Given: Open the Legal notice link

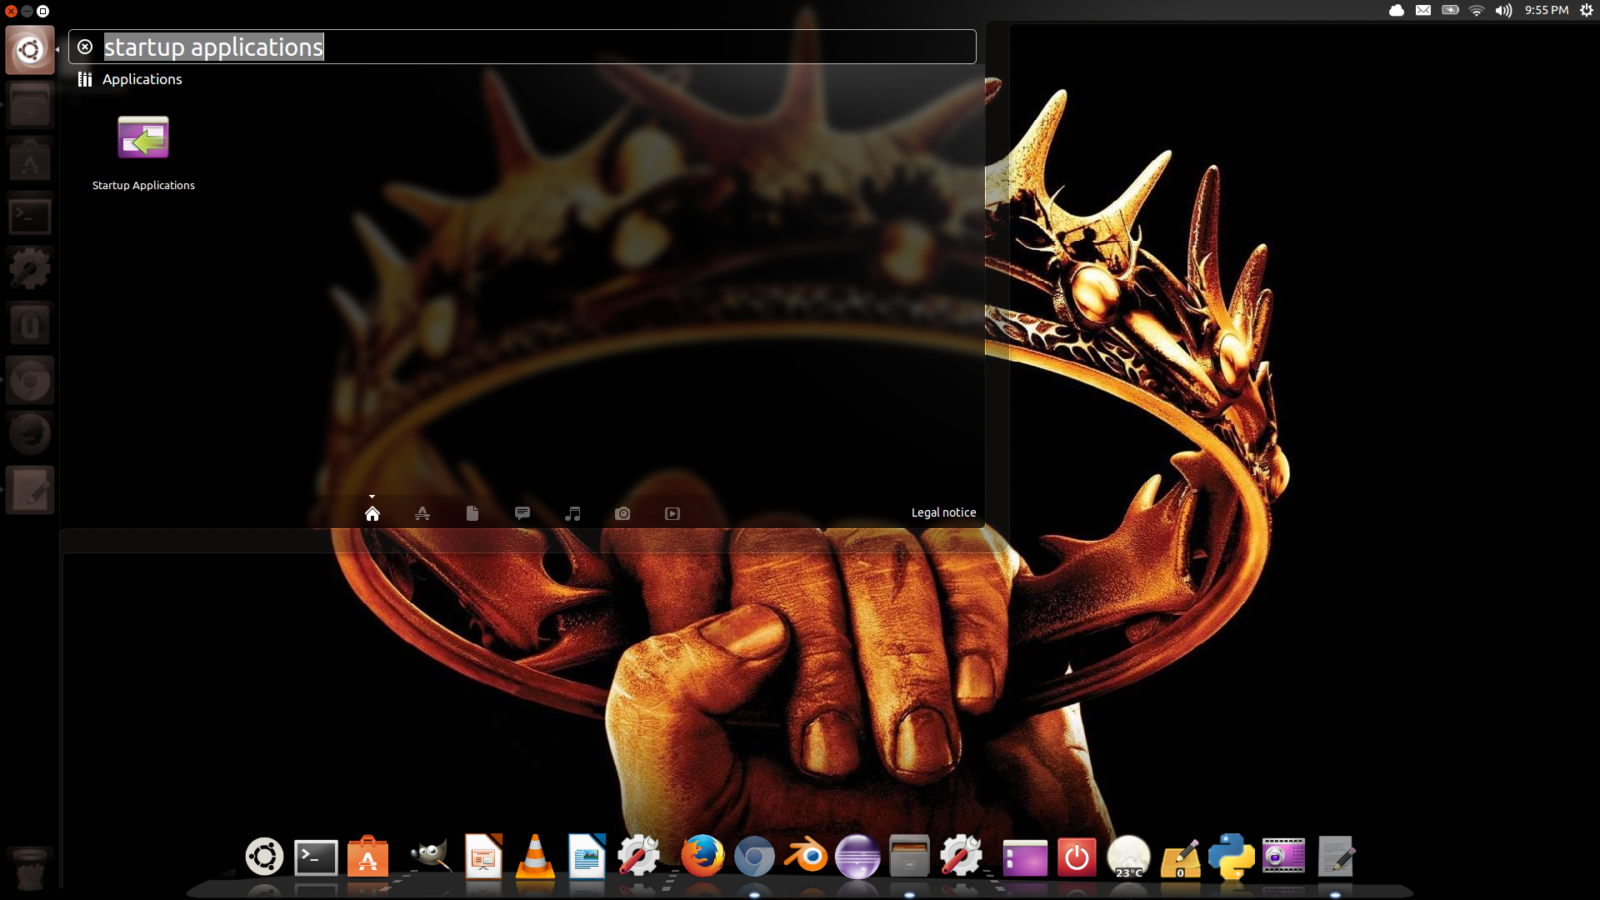Looking at the screenshot, I should click(943, 511).
